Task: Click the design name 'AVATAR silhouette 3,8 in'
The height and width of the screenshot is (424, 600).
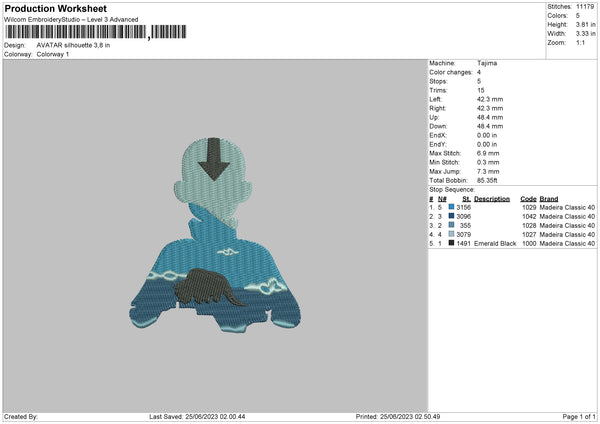Action: 73,45
